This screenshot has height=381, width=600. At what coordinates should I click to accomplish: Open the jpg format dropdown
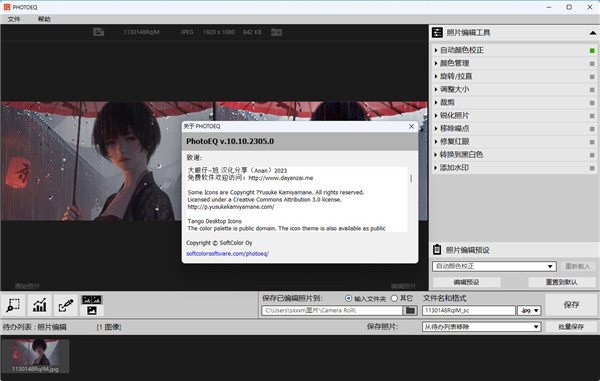click(529, 310)
